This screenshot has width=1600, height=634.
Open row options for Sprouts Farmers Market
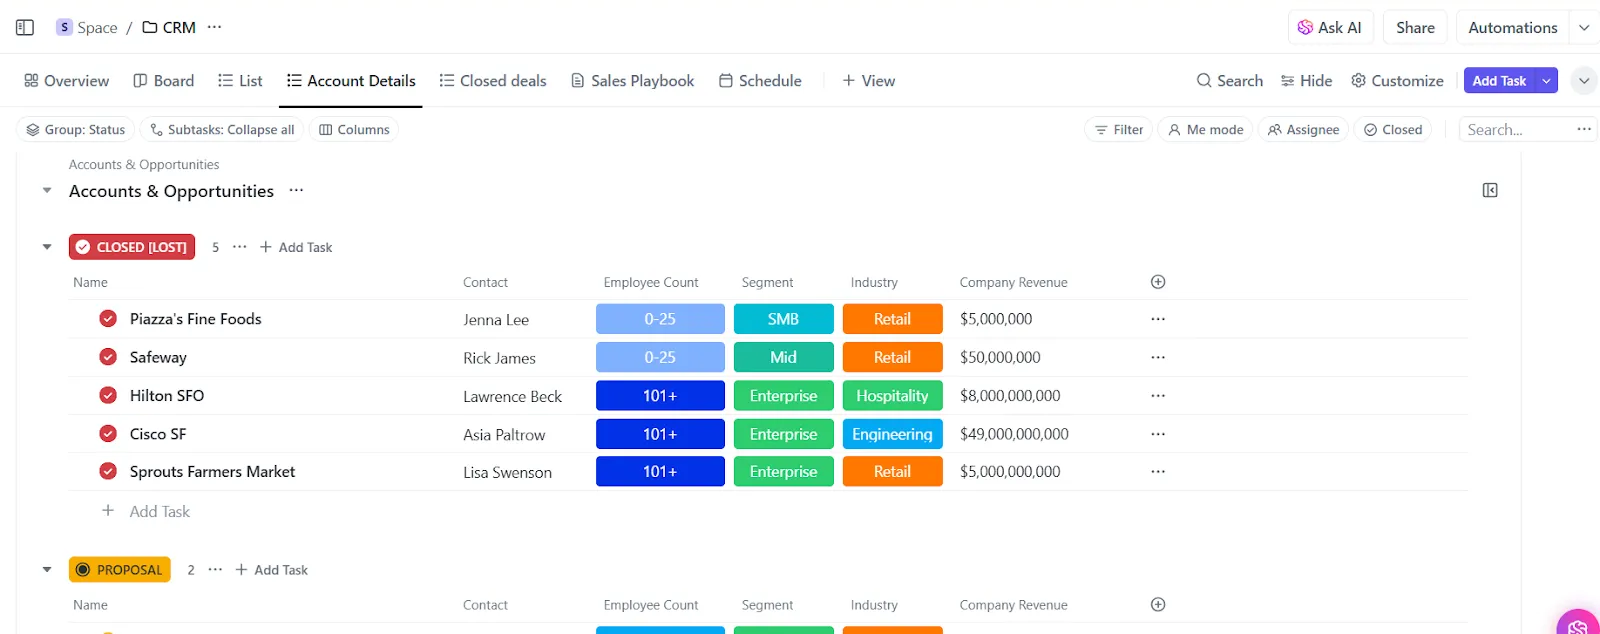click(x=1158, y=471)
